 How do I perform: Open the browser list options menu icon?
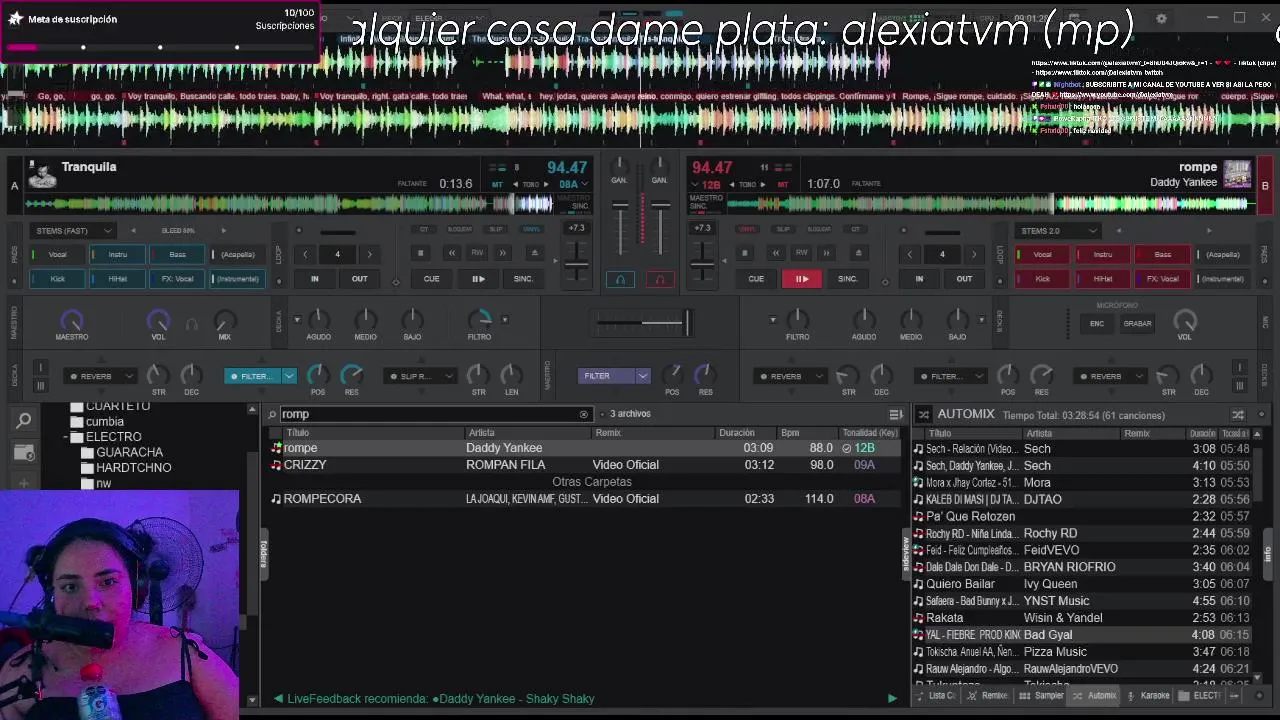click(896, 414)
